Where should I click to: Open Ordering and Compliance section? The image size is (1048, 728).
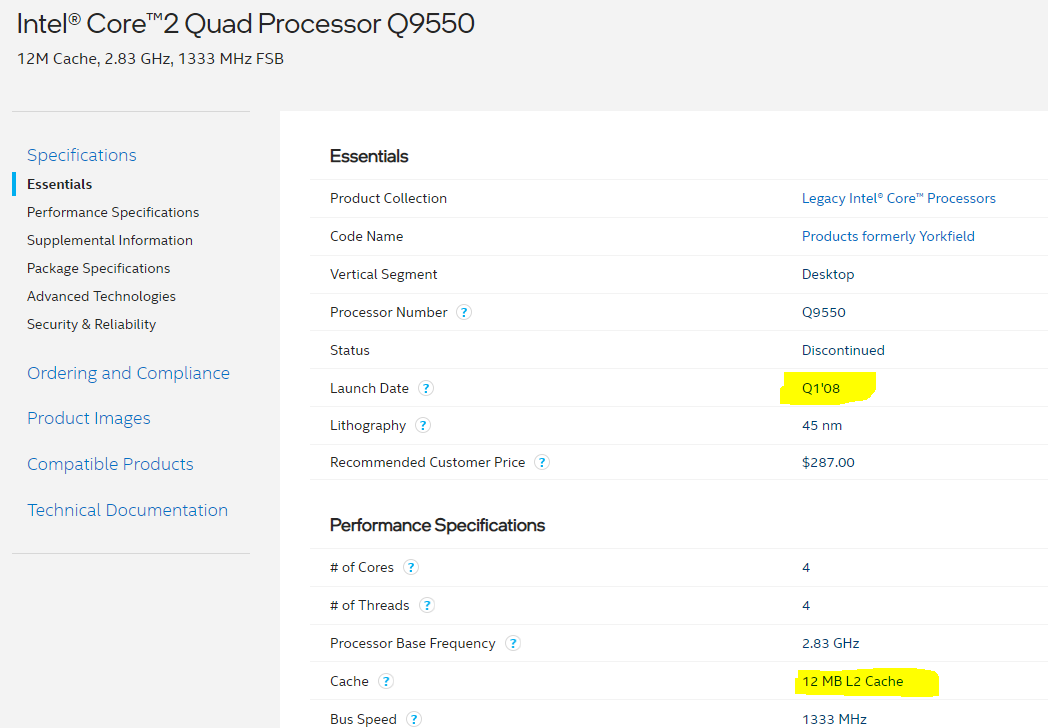pyautogui.click(x=128, y=373)
